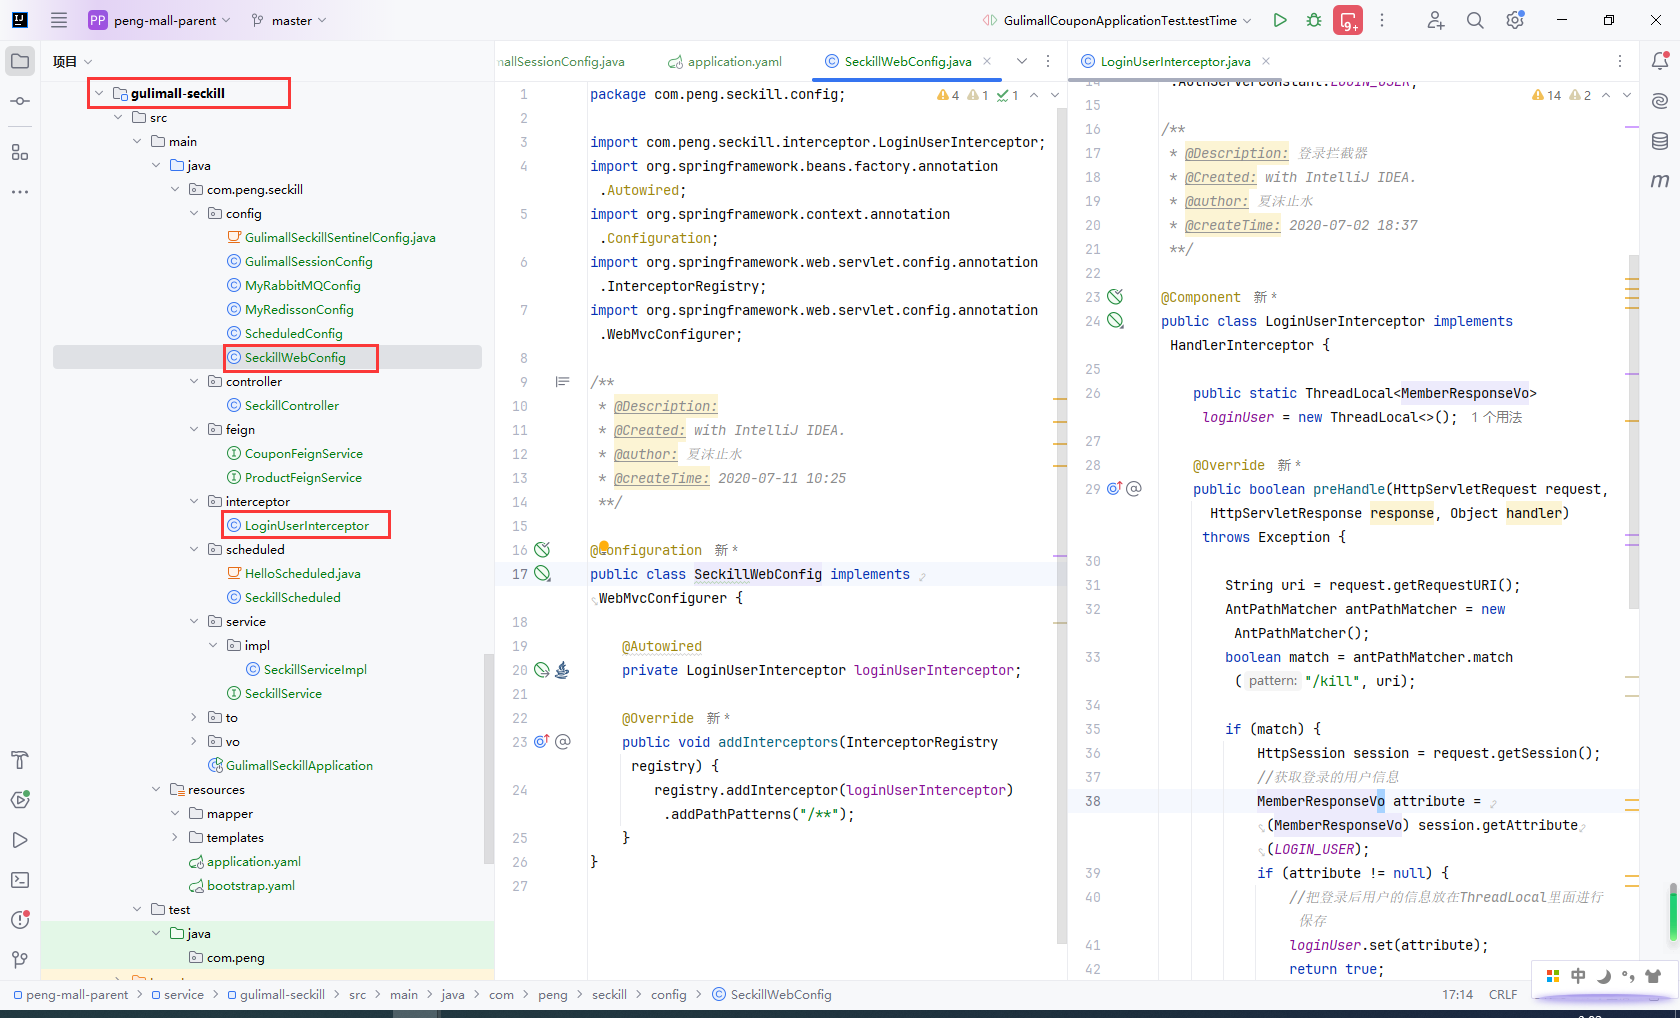
Task: Switch to application.yaml tab
Action: tap(725, 61)
